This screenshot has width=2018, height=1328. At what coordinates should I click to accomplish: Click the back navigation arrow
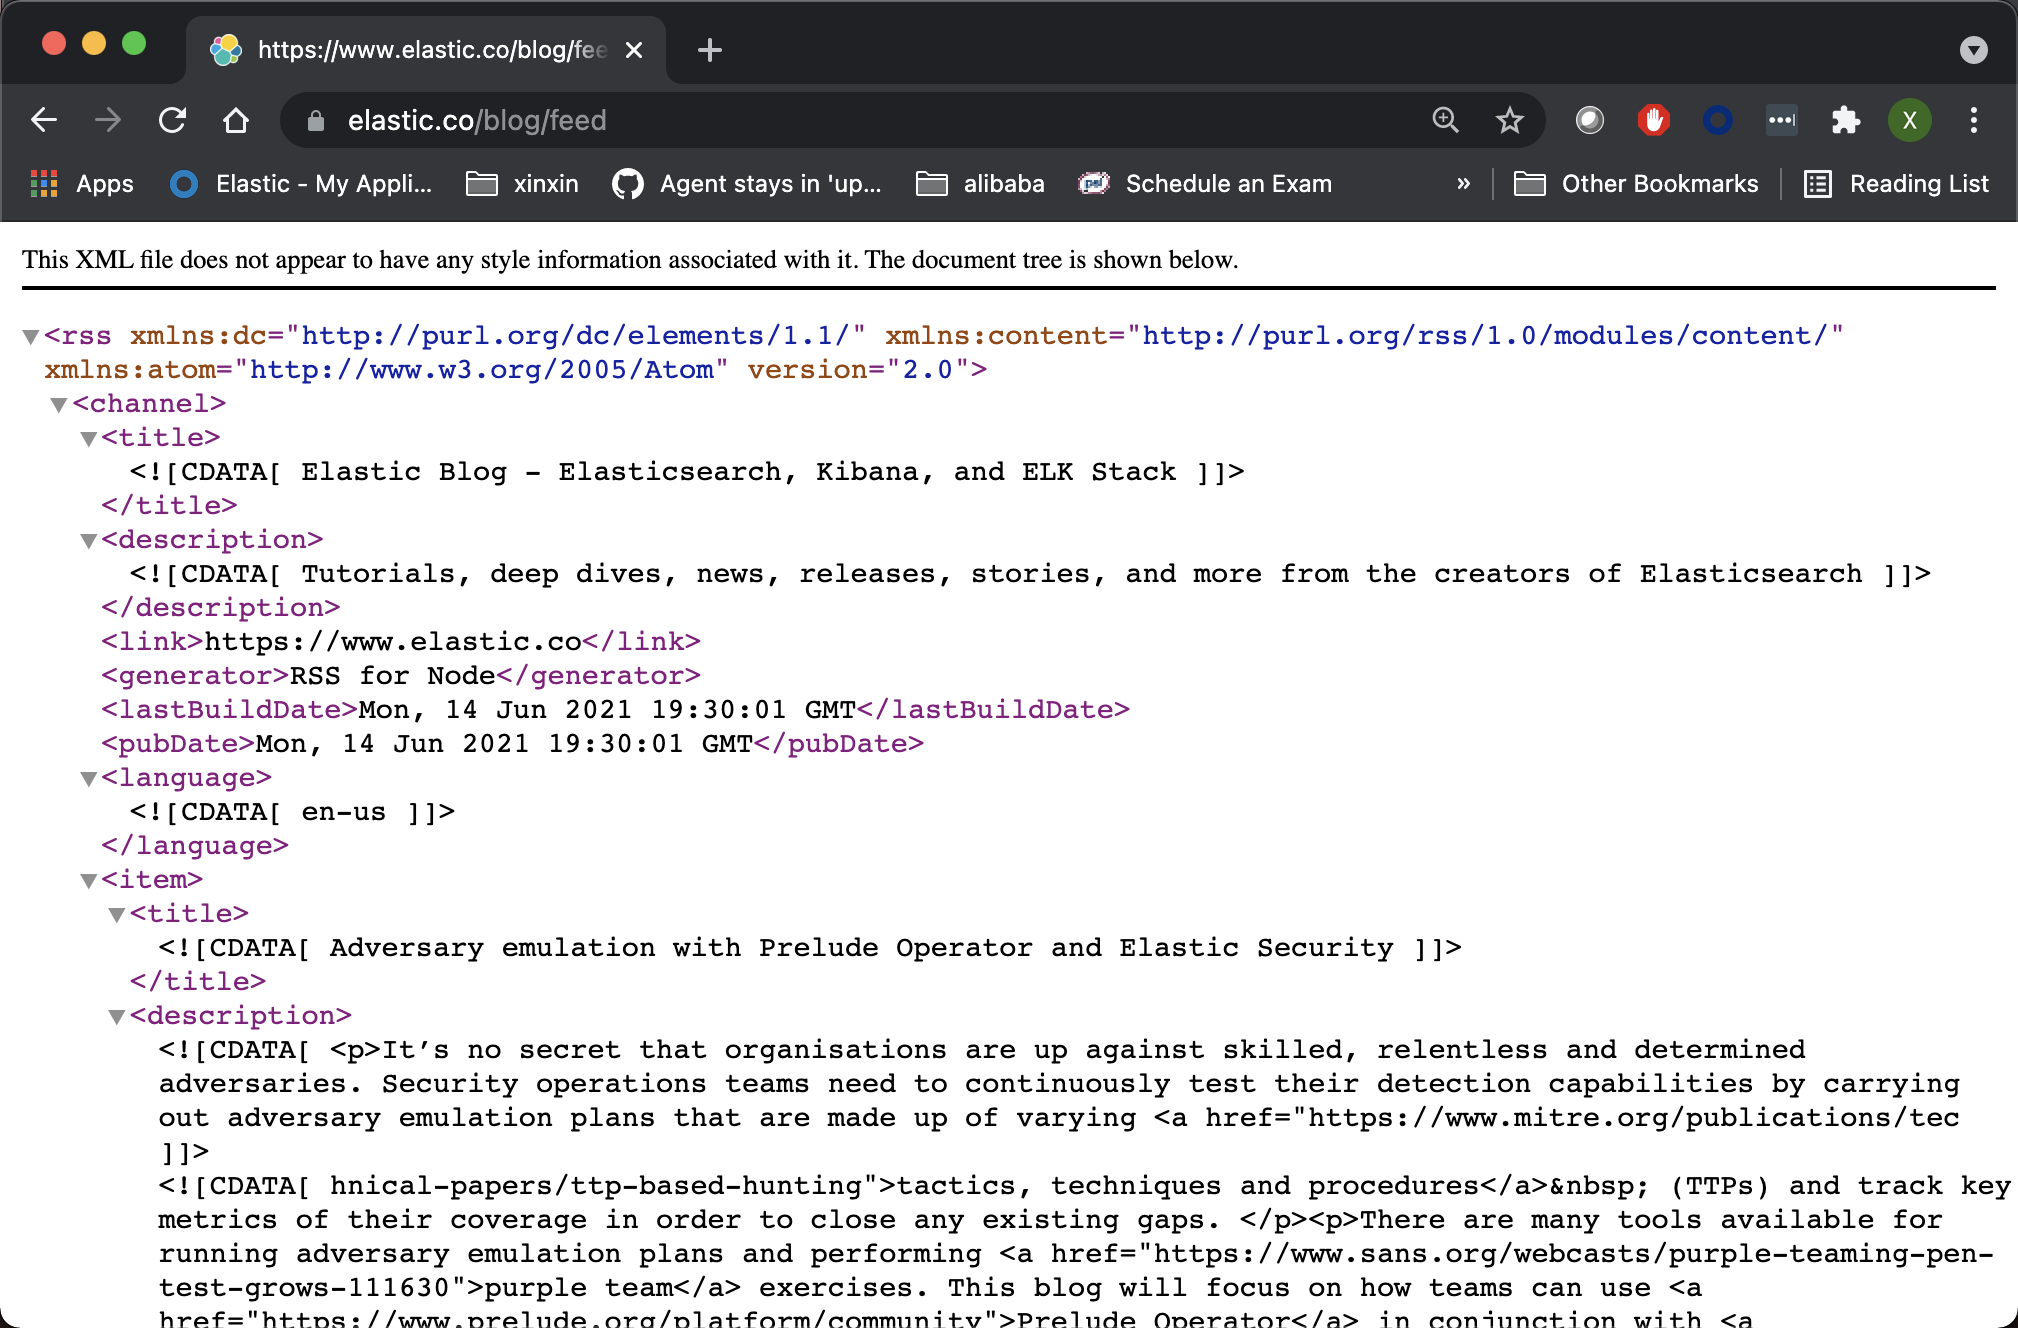tap(44, 120)
